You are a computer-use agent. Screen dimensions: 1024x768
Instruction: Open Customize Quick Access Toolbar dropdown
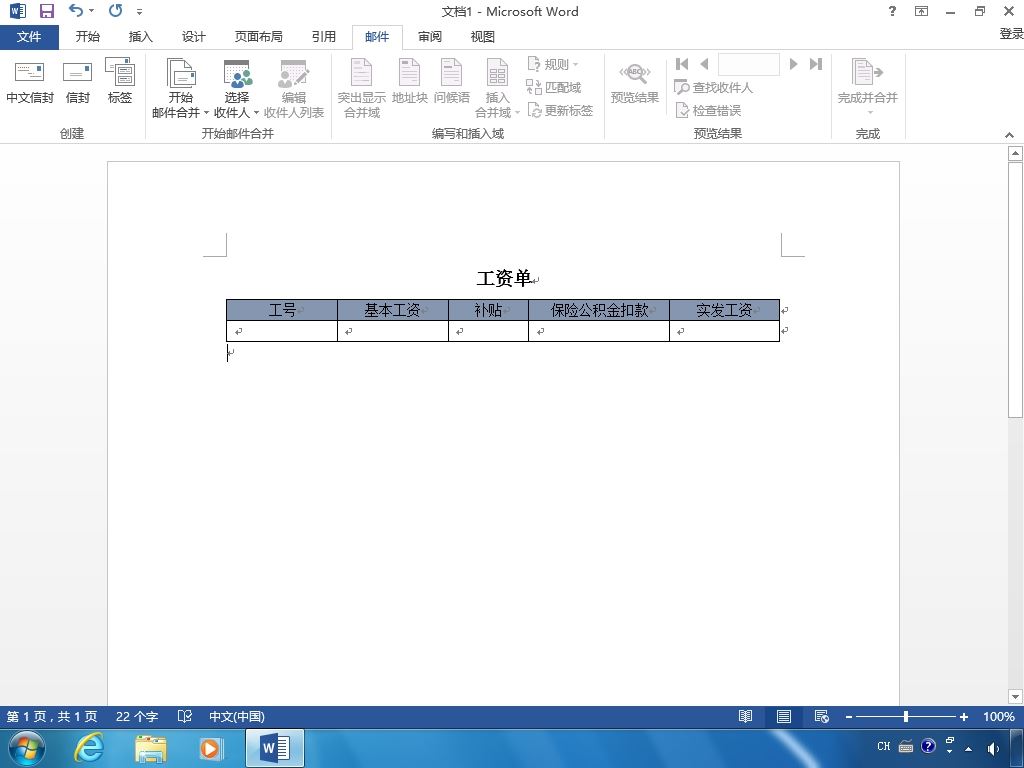coord(140,12)
